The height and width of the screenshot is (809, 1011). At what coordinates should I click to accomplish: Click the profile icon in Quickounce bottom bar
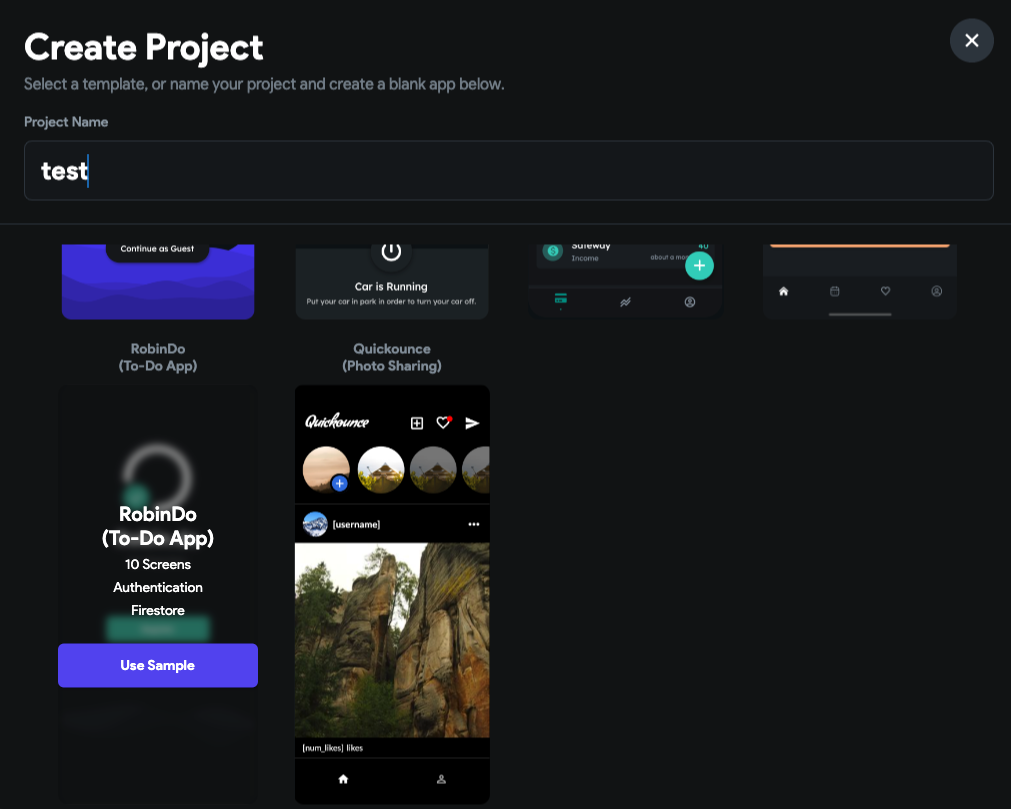[x=441, y=779]
